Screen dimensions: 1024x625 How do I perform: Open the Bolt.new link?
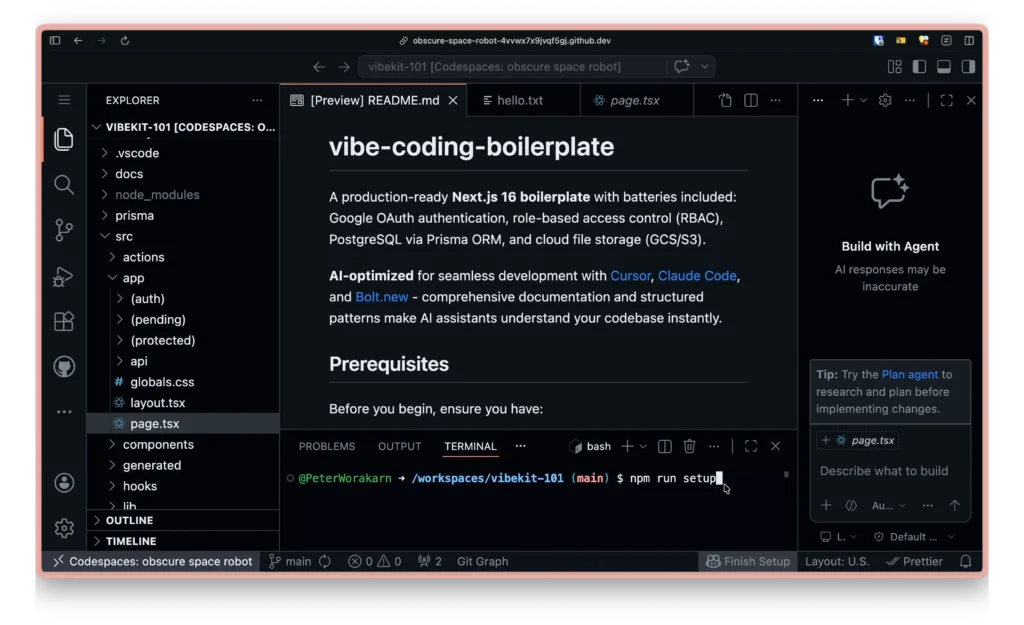tap(381, 297)
